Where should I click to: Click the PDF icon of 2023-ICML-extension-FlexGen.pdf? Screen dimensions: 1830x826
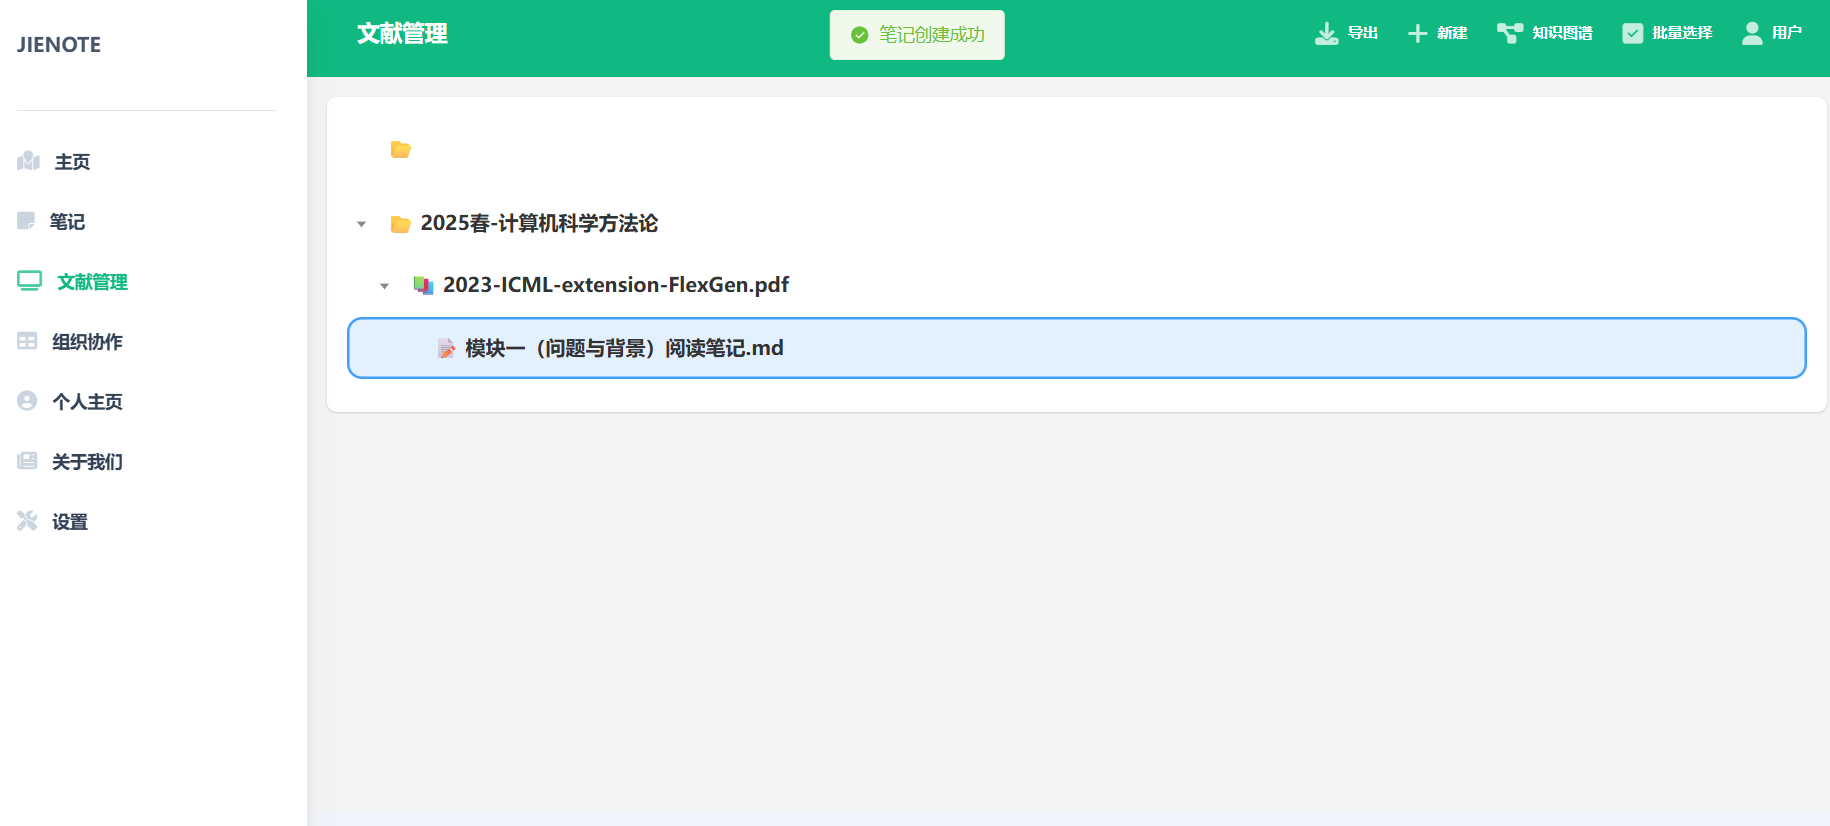[x=424, y=285]
